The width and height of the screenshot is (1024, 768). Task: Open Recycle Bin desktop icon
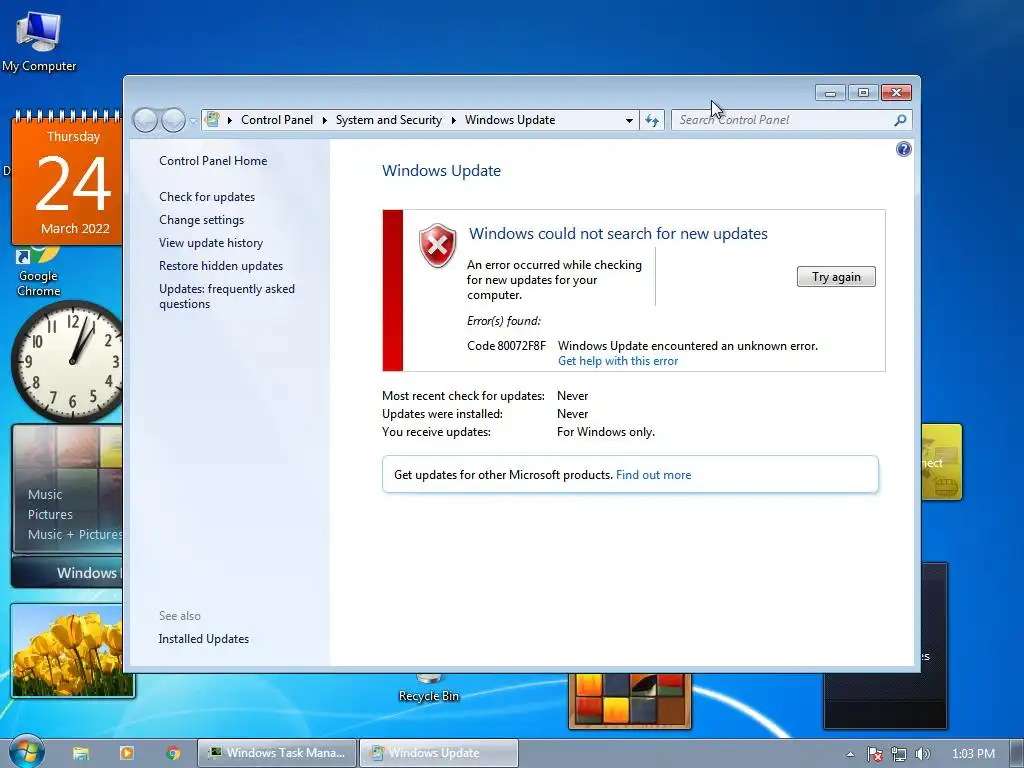pos(429,688)
